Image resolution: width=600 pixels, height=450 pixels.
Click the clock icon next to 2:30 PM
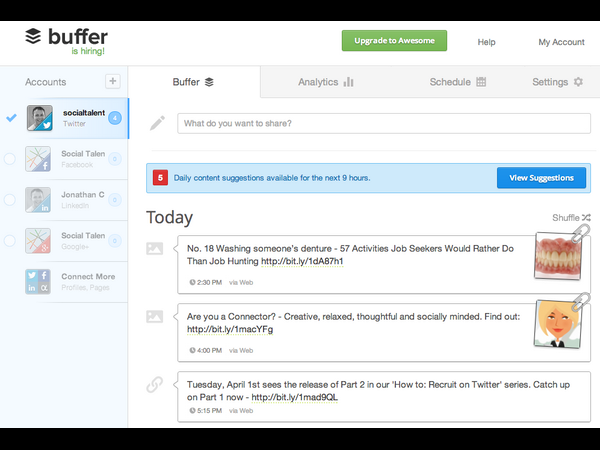(192, 282)
